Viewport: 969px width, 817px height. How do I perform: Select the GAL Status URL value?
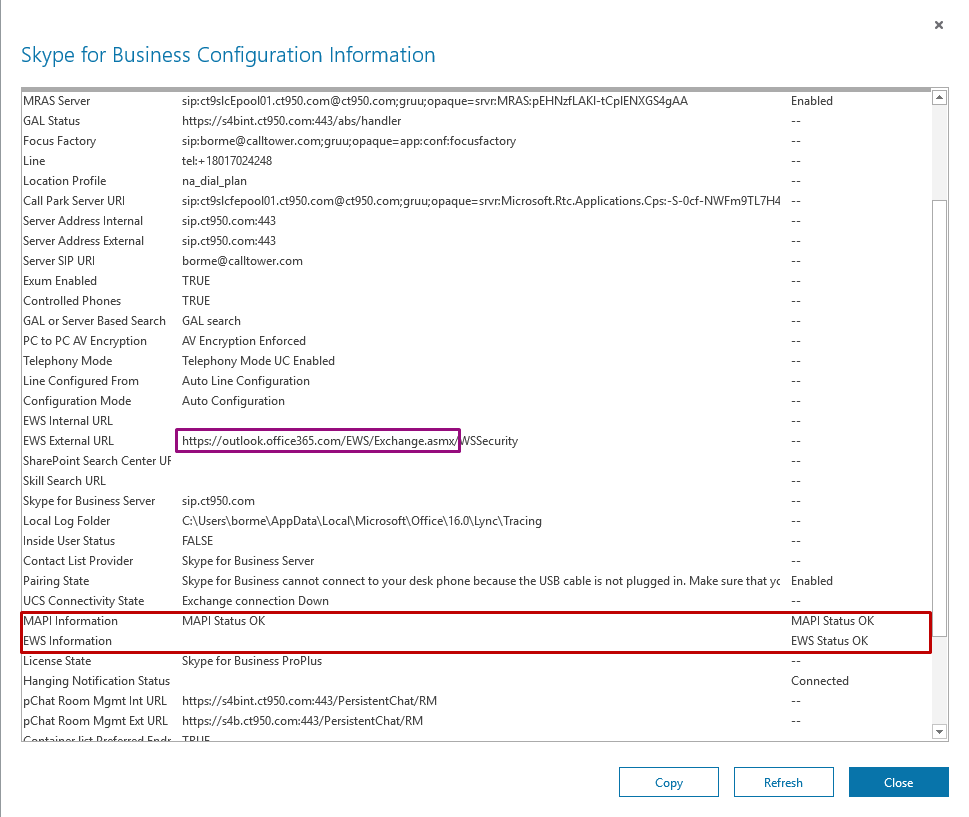pyautogui.click(x=291, y=121)
